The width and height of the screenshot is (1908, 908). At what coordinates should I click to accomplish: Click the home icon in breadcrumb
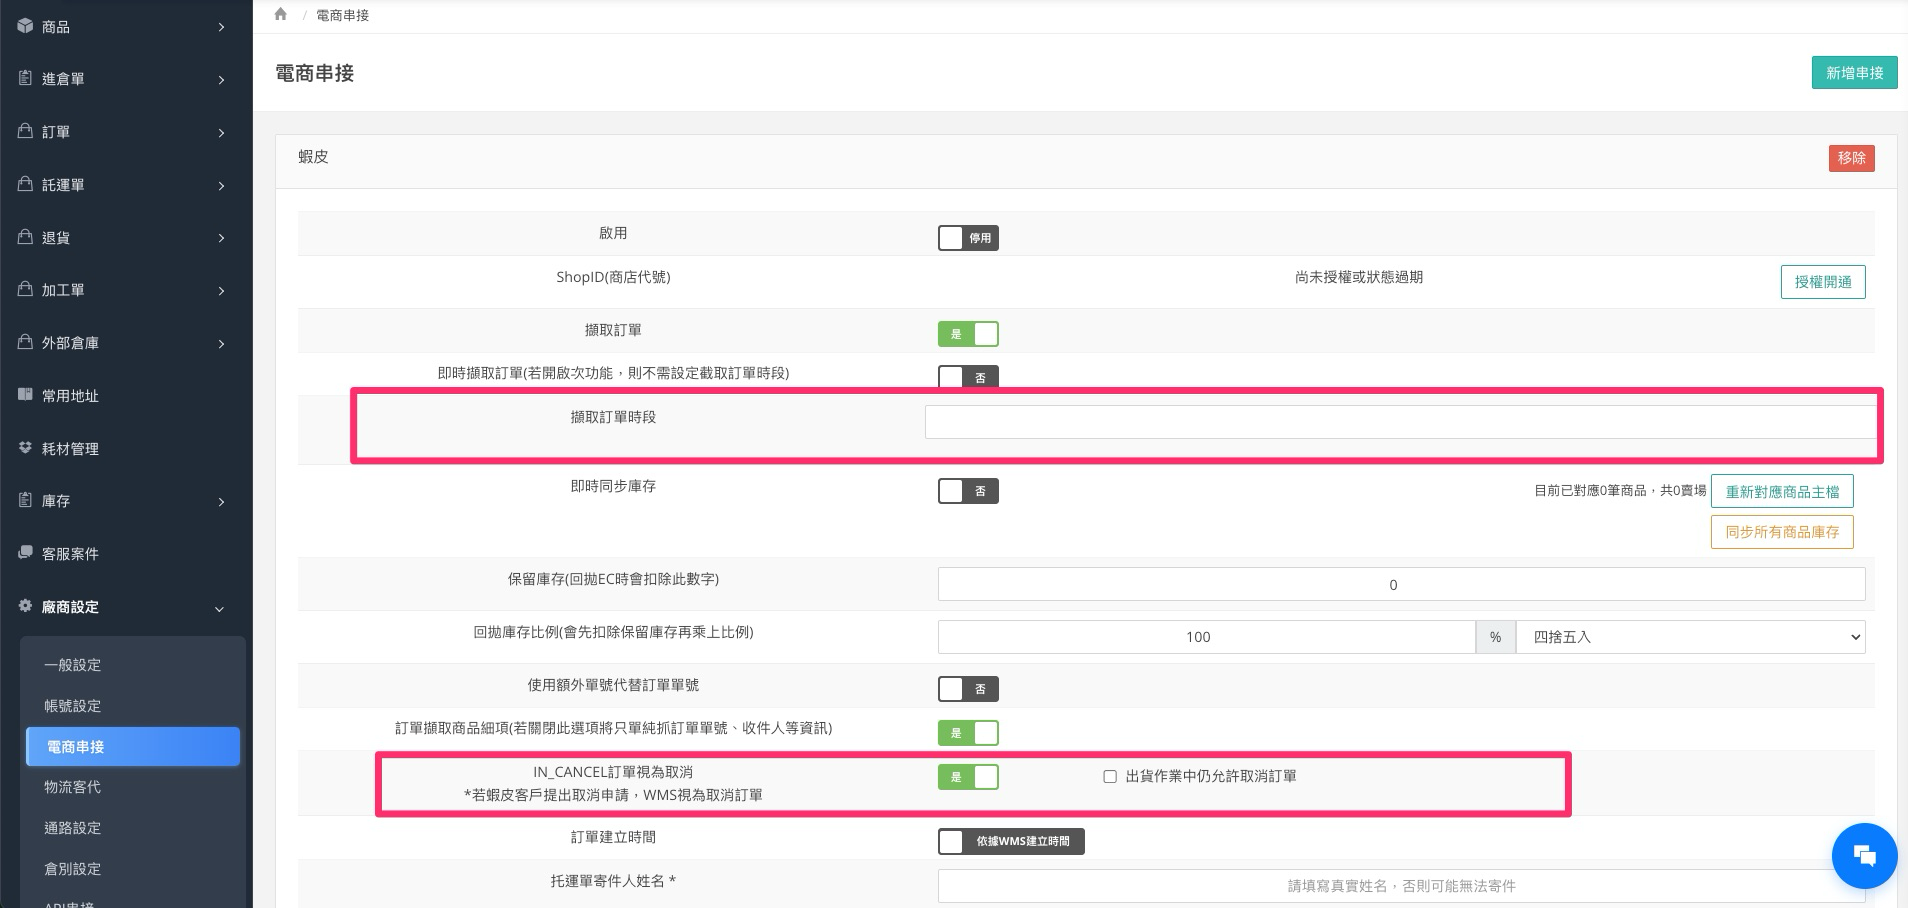pyautogui.click(x=280, y=14)
